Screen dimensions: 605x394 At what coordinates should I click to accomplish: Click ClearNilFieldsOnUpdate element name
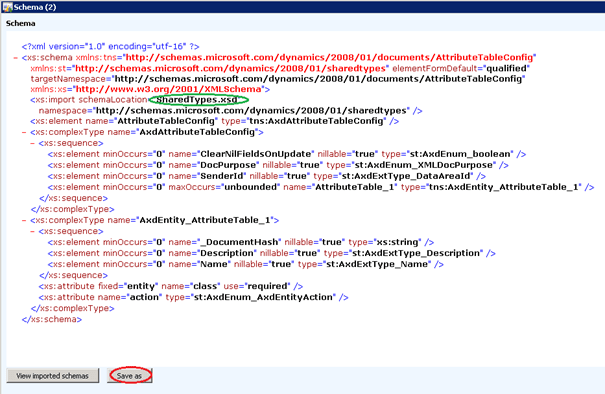pyautogui.click(x=256, y=154)
